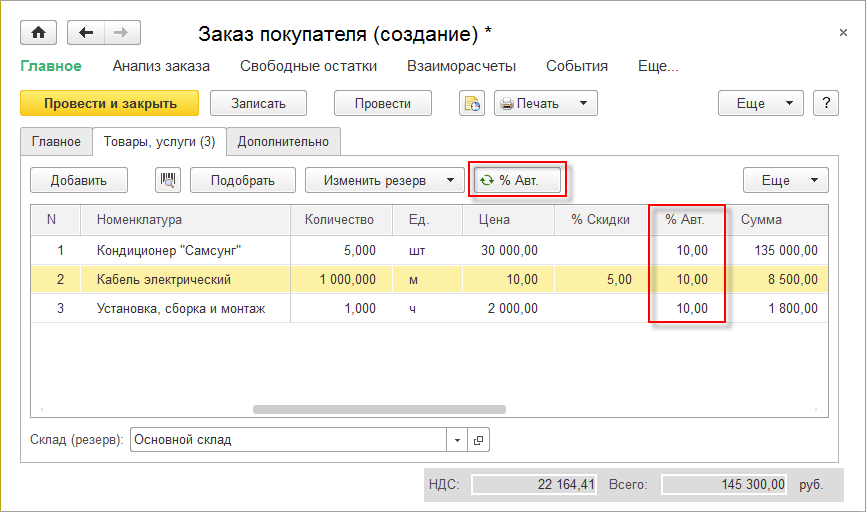This screenshot has height=512, width=866.
Task: Click the open icon beside Основной склад
Action: tap(478, 440)
